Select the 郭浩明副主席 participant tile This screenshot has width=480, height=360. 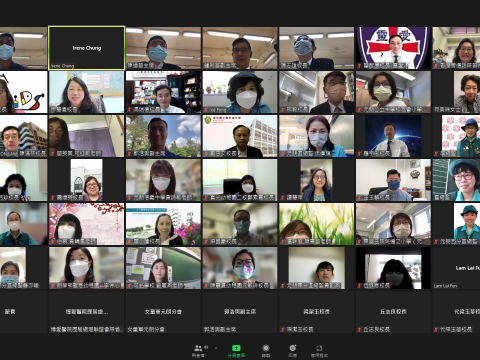(x=240, y=312)
